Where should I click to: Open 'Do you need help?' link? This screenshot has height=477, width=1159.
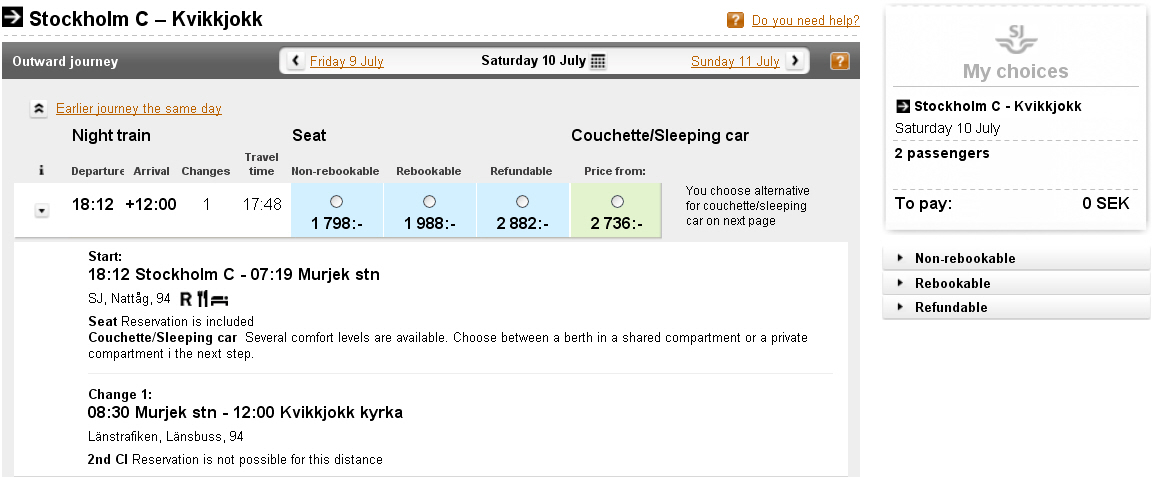806,21
